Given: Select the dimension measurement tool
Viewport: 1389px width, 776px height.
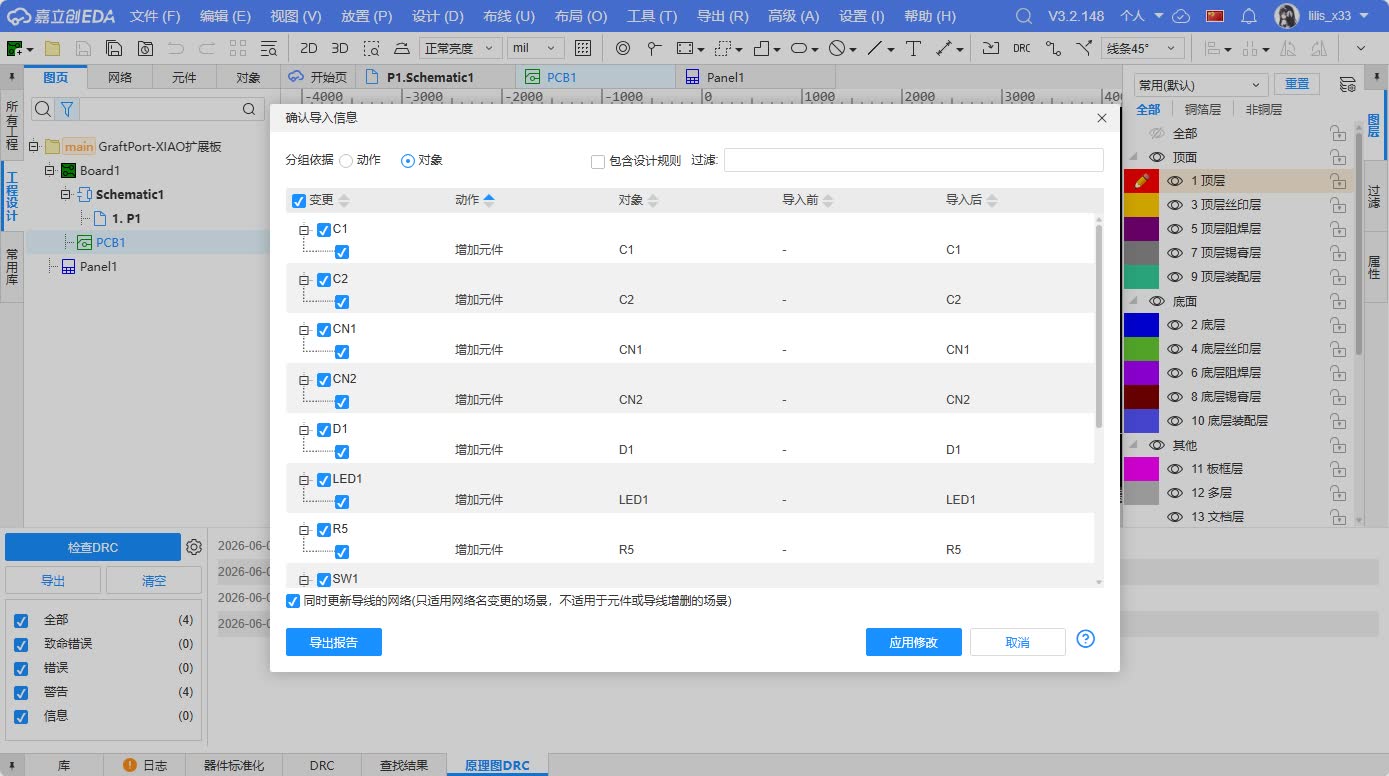Looking at the screenshot, I should pyautogui.click(x=943, y=48).
